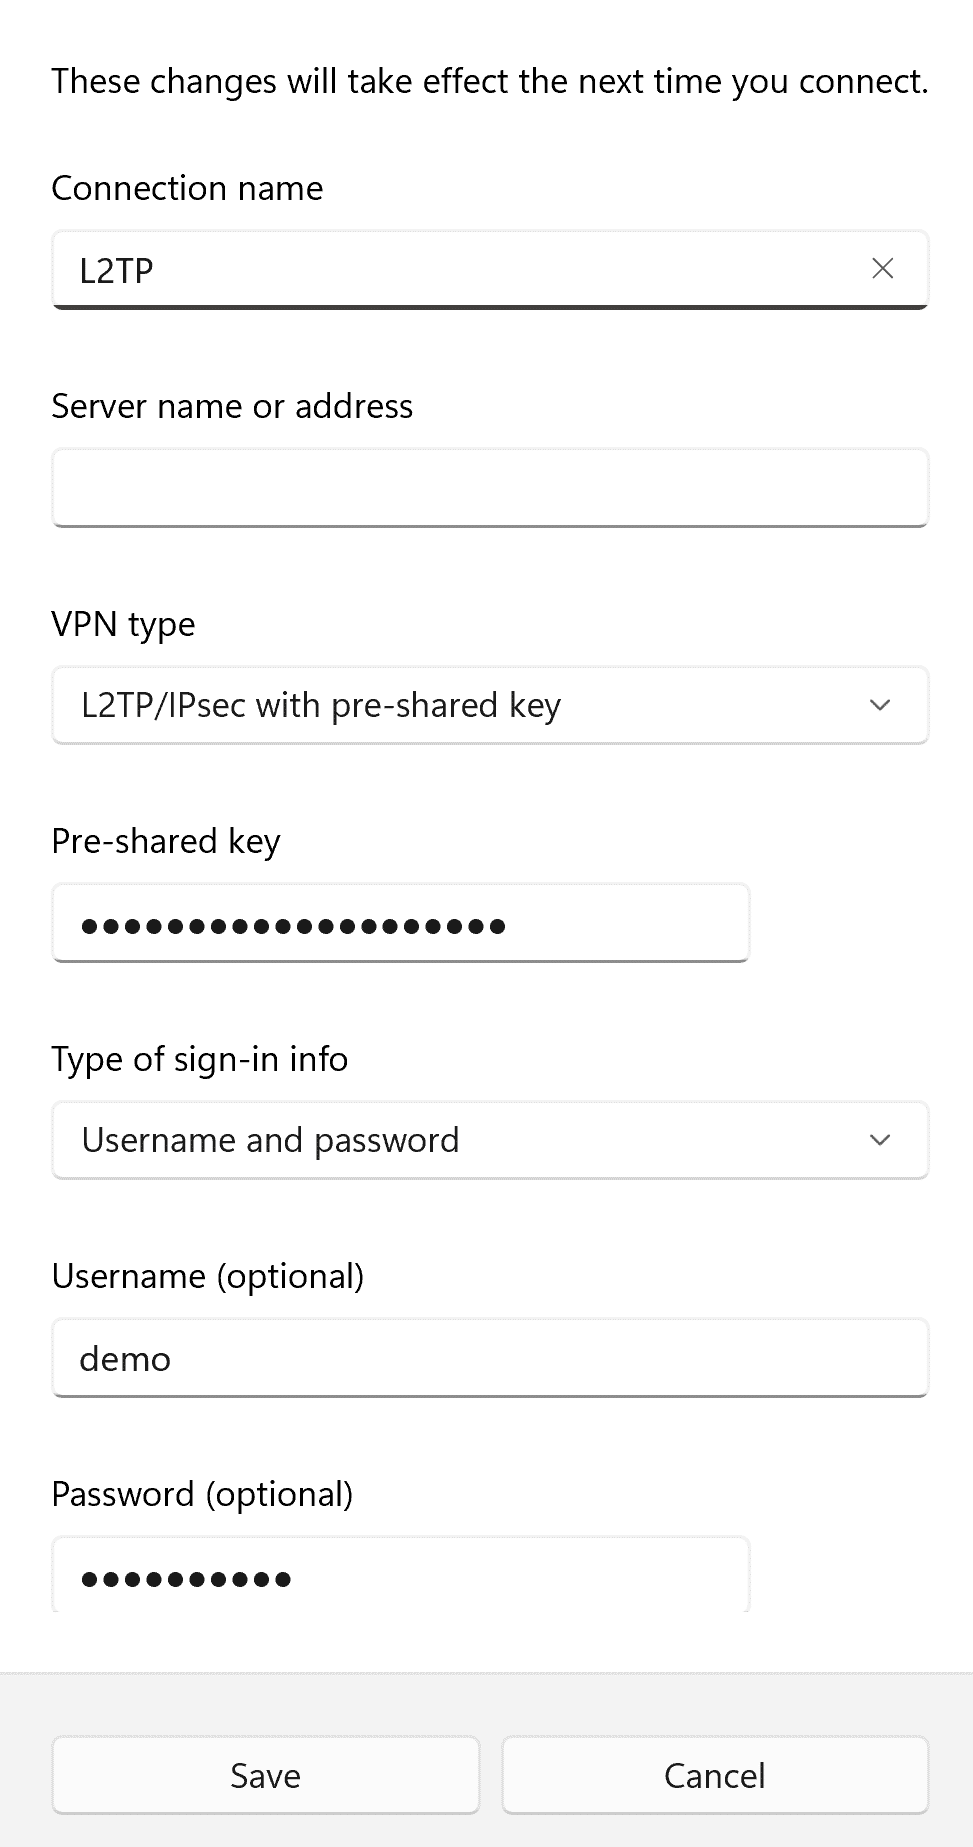This screenshot has height=1847, width=973.
Task: Click the "Type of sign-in info" label
Action: pyautogui.click(x=200, y=1059)
